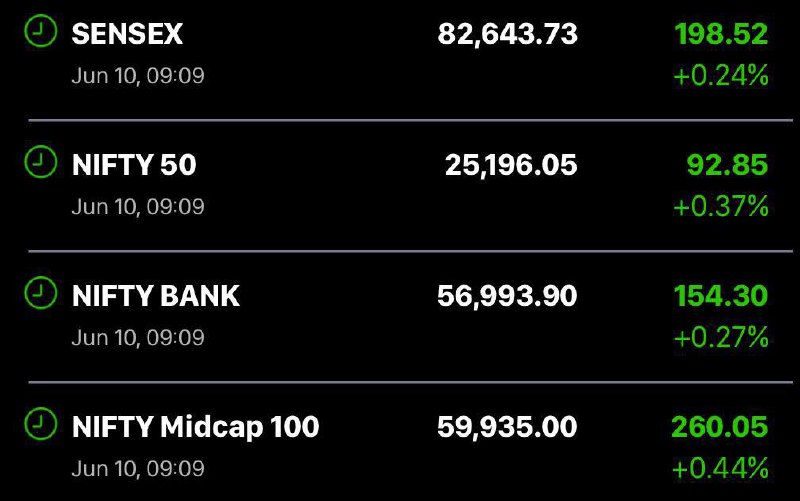The width and height of the screenshot is (800, 501).
Task: Click the +0.37% percentage for NIFTY 50
Action: pyautogui.click(x=721, y=207)
